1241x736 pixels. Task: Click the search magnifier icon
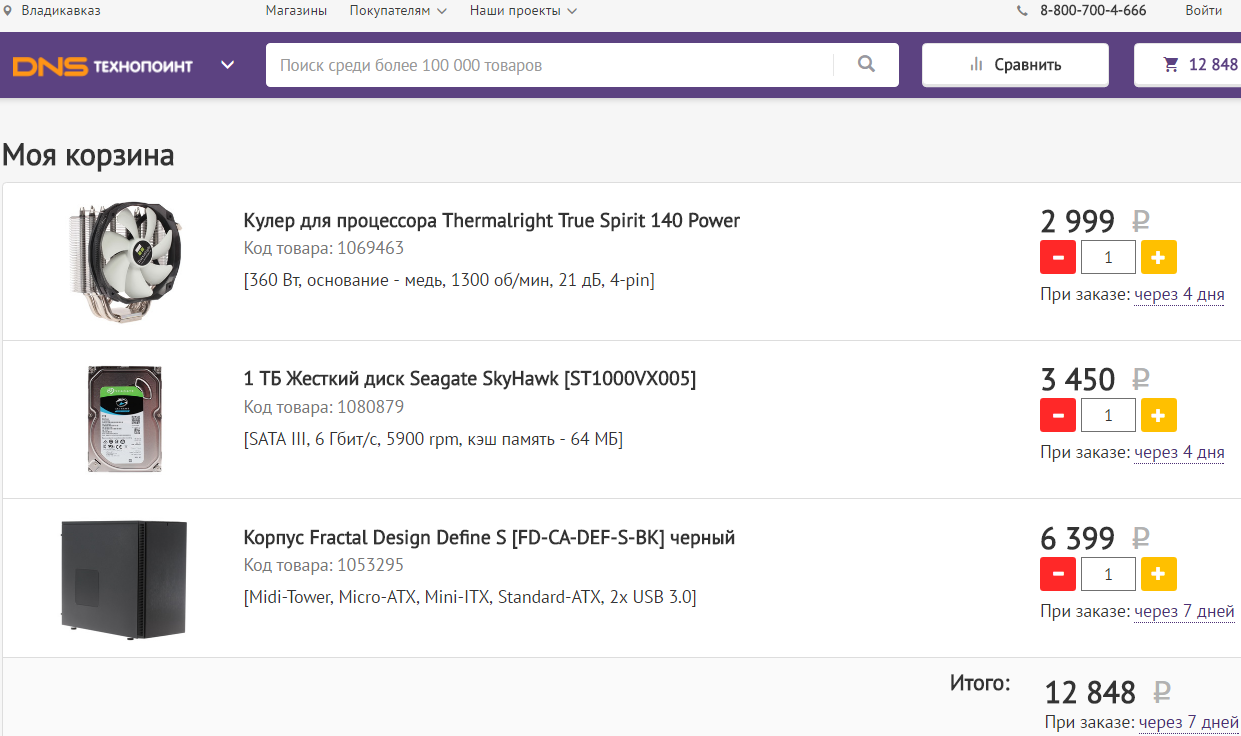(x=866, y=65)
